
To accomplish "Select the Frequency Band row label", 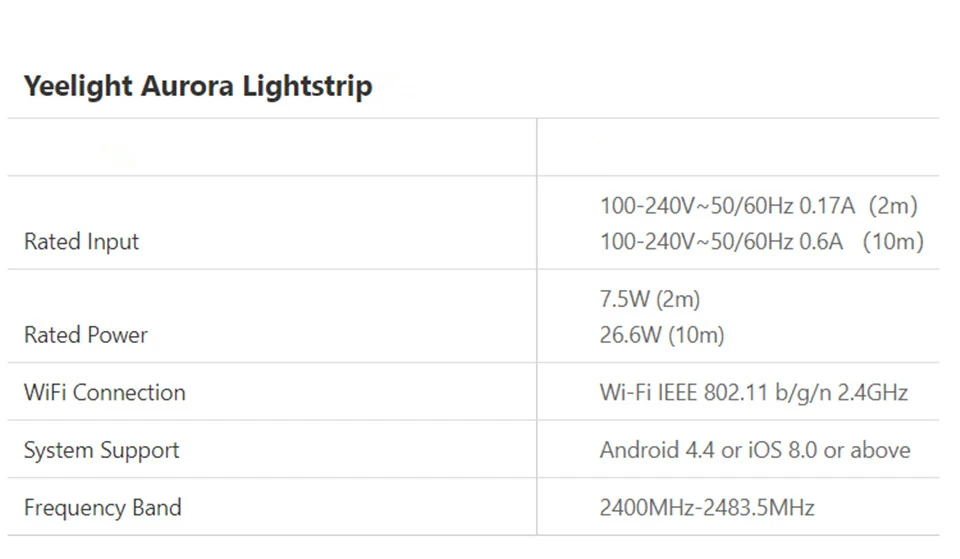I will 102,508.
